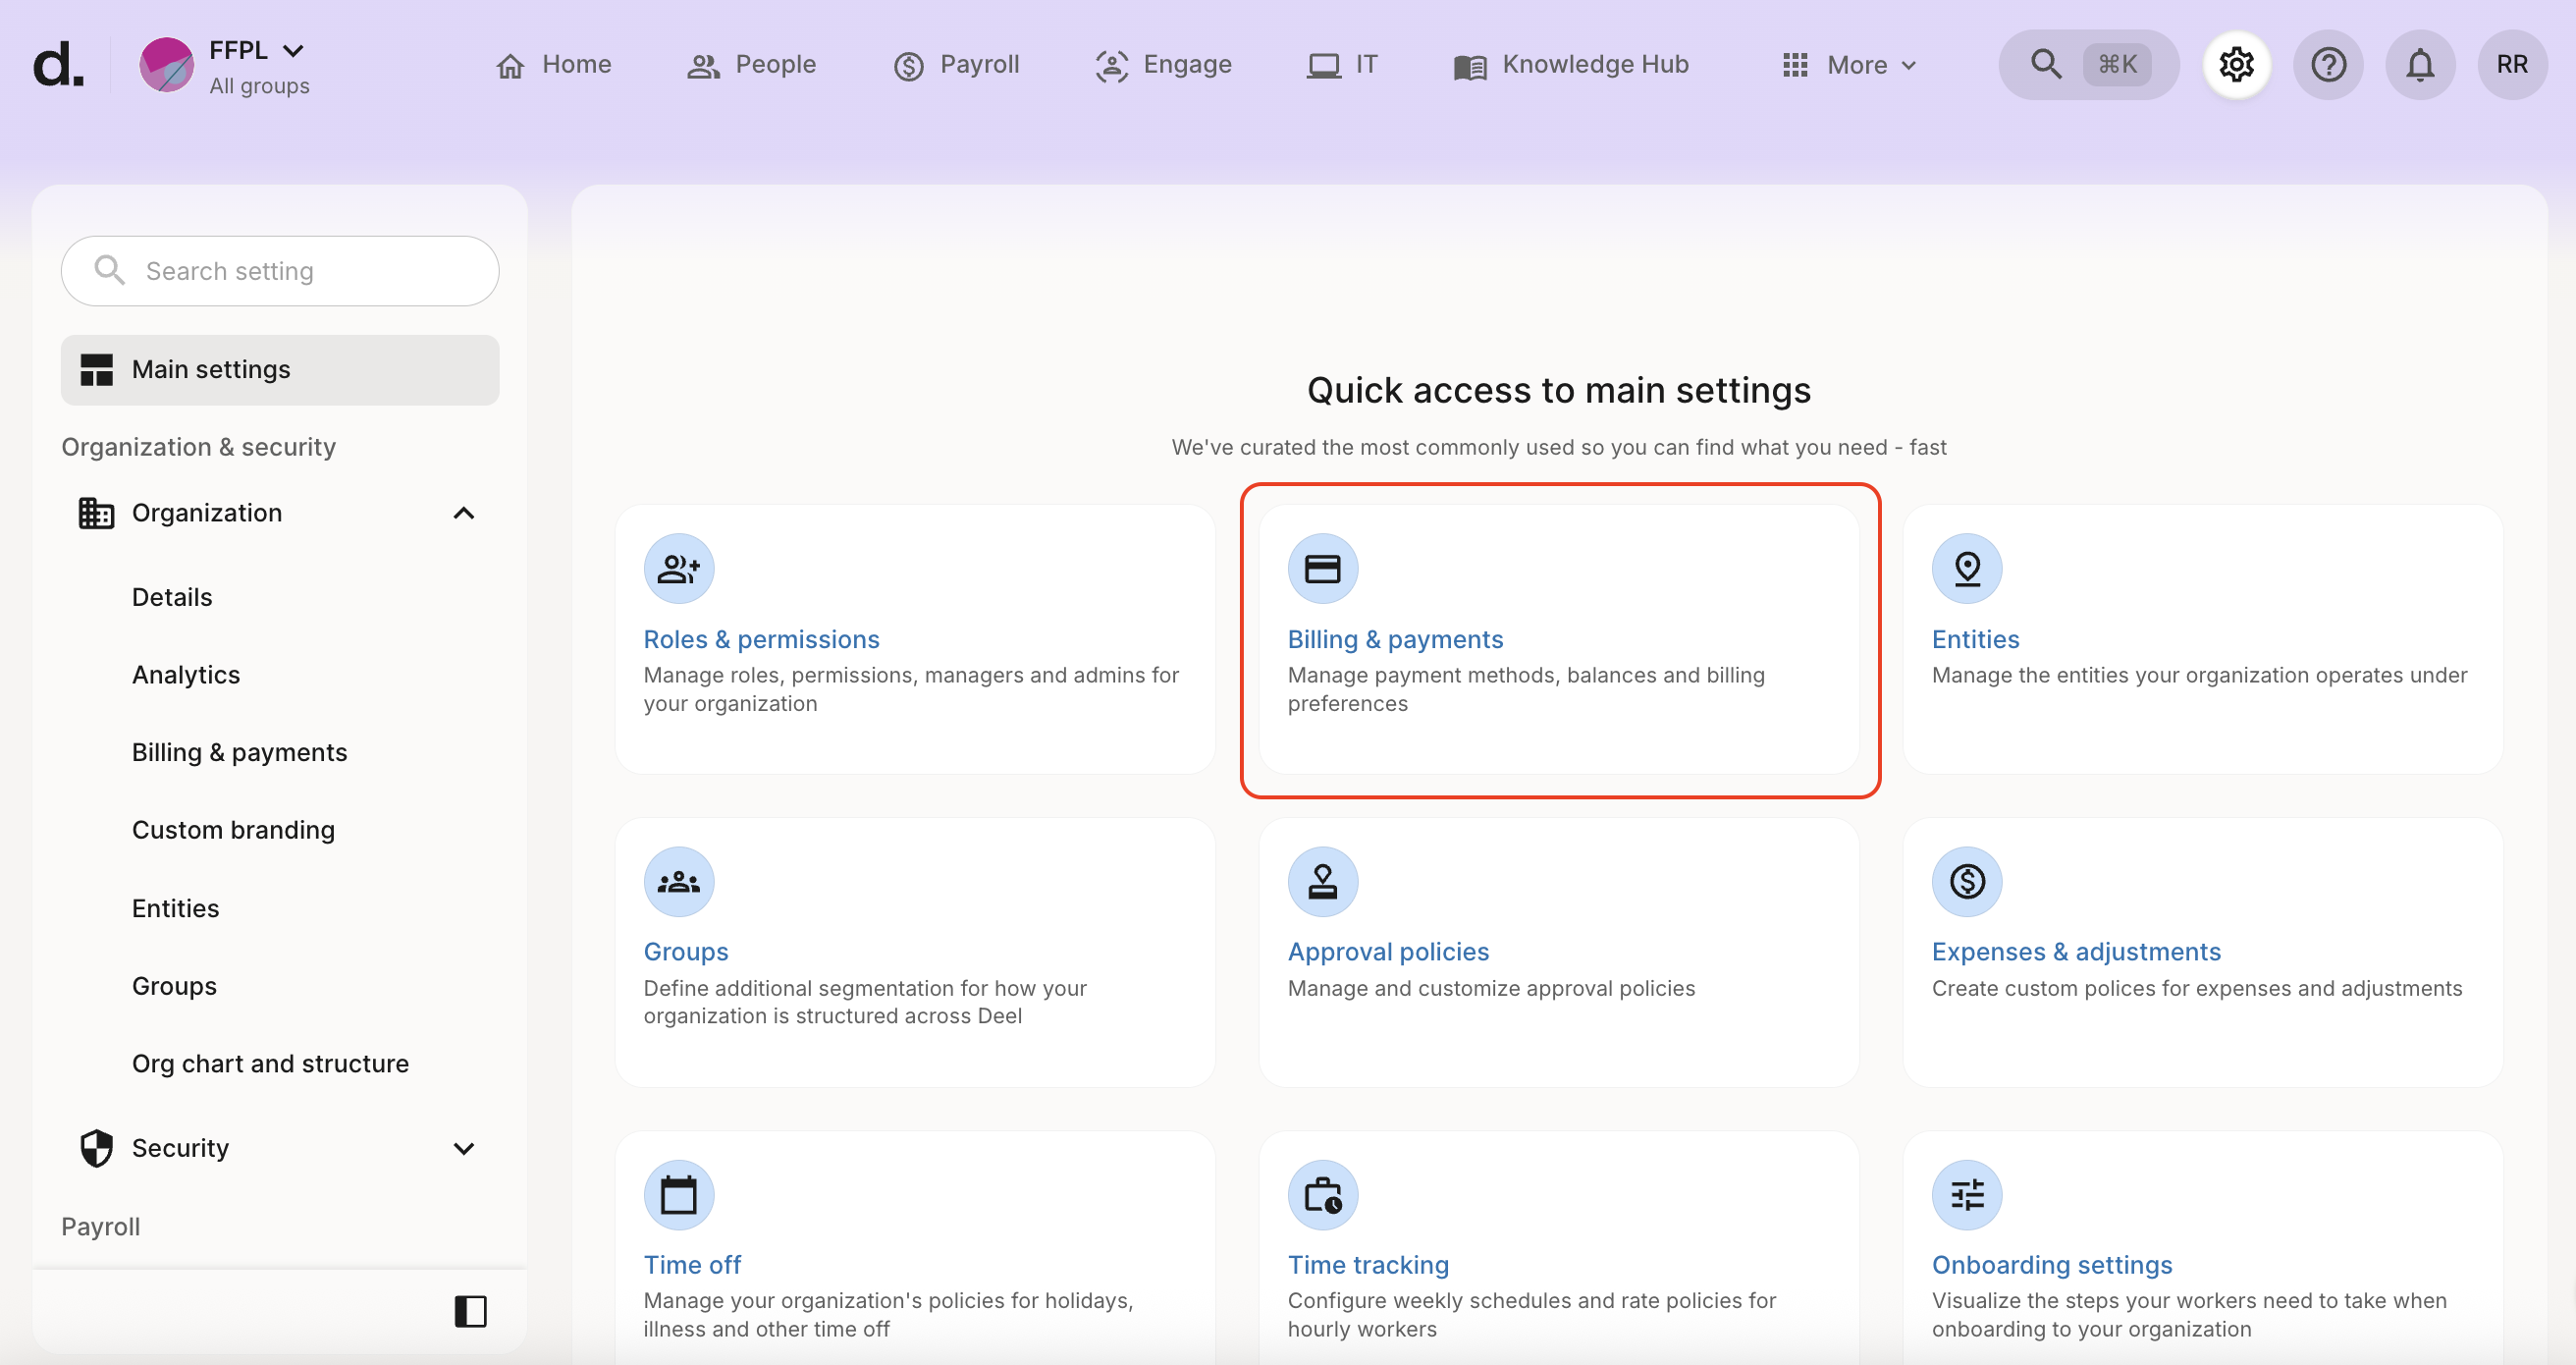Image resolution: width=2576 pixels, height=1365 pixels.
Task: Open notifications bell icon
Action: coord(2420,65)
